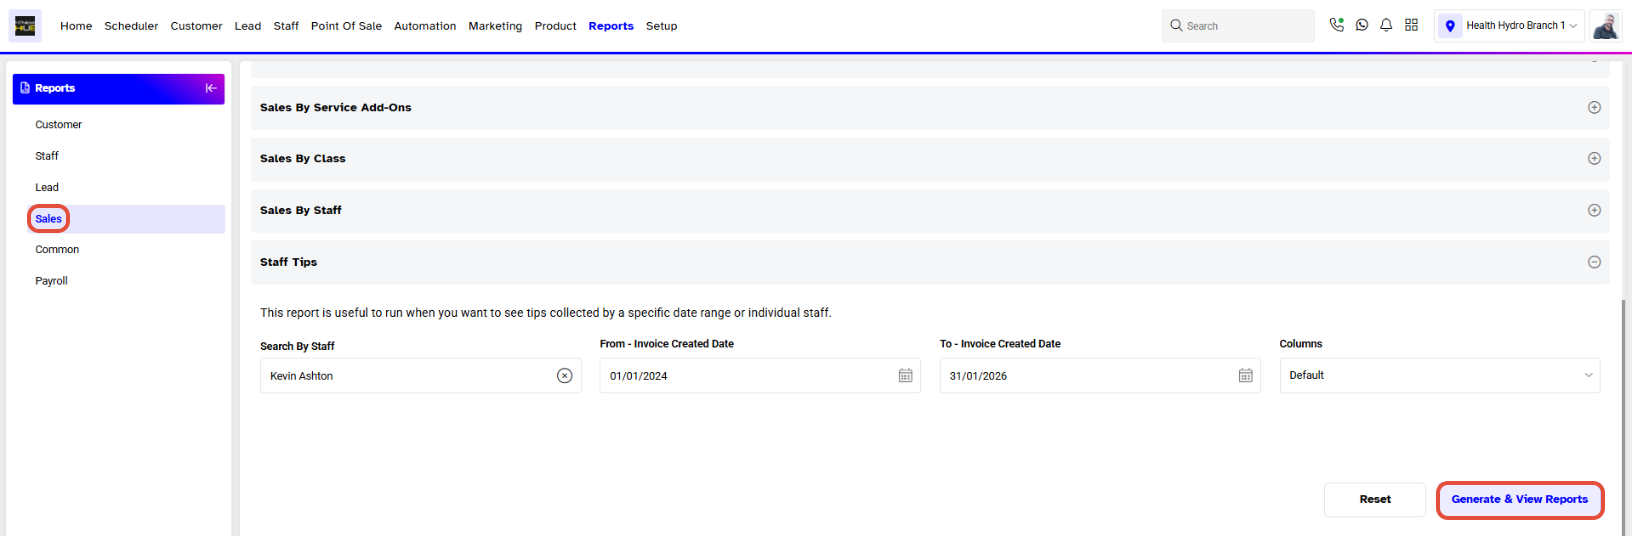This screenshot has width=1632, height=536.
Task: Click the Reports document icon in sidebar header
Action: click(25, 88)
